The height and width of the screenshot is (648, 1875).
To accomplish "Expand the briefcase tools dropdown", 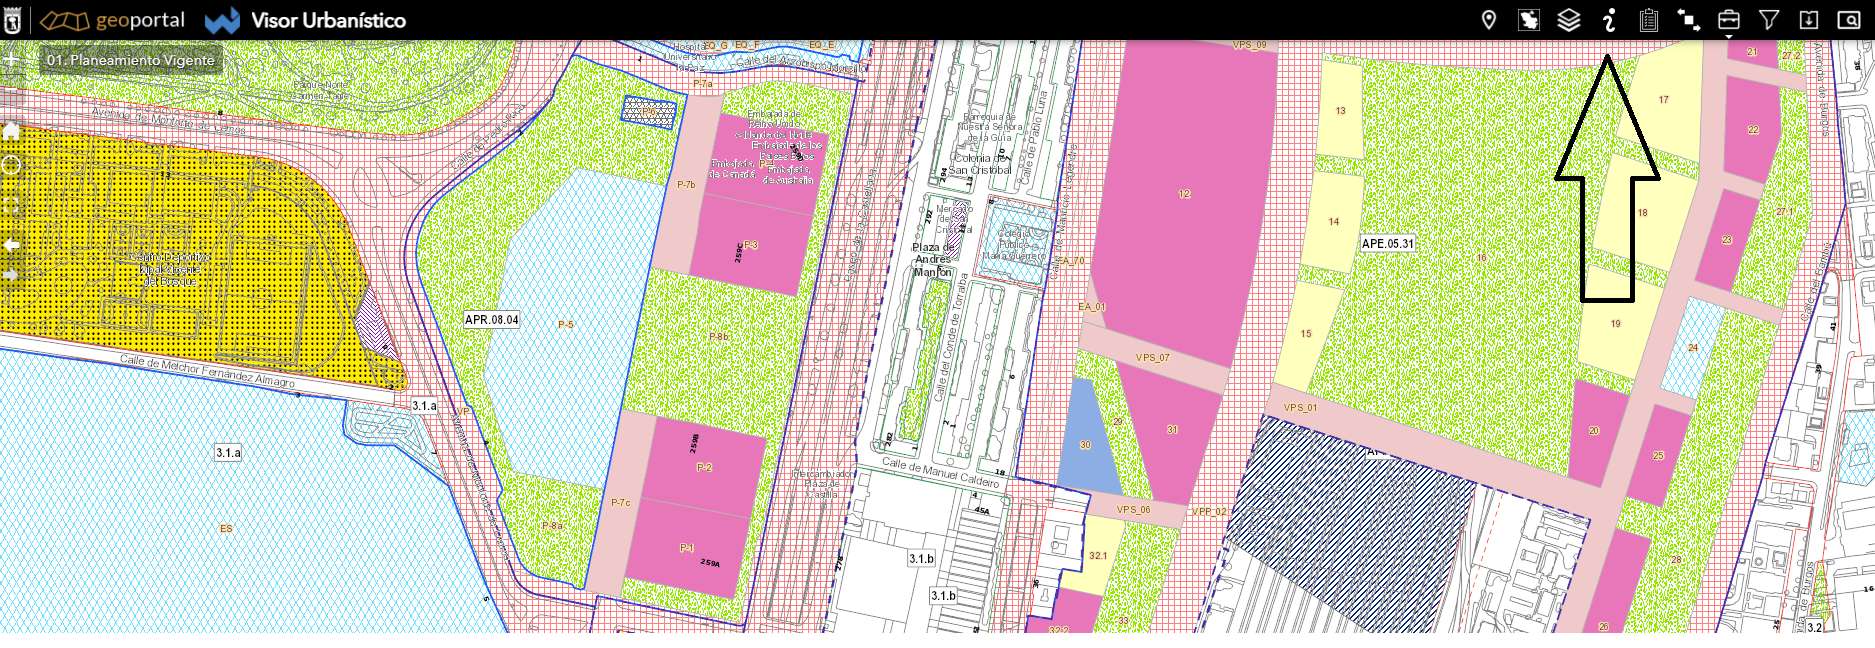I will 1728,20.
